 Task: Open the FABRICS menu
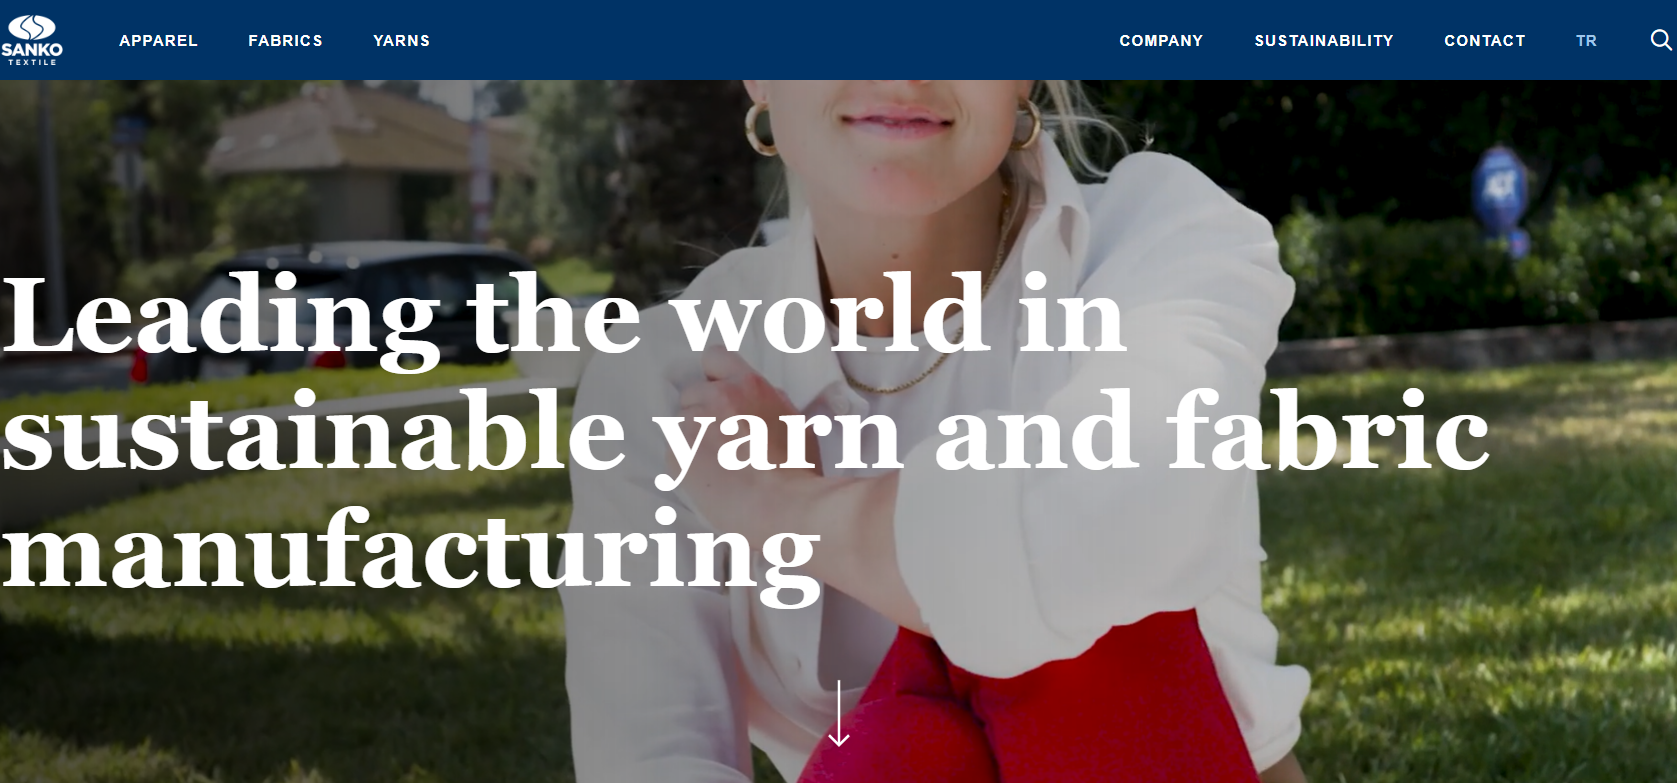coord(285,41)
